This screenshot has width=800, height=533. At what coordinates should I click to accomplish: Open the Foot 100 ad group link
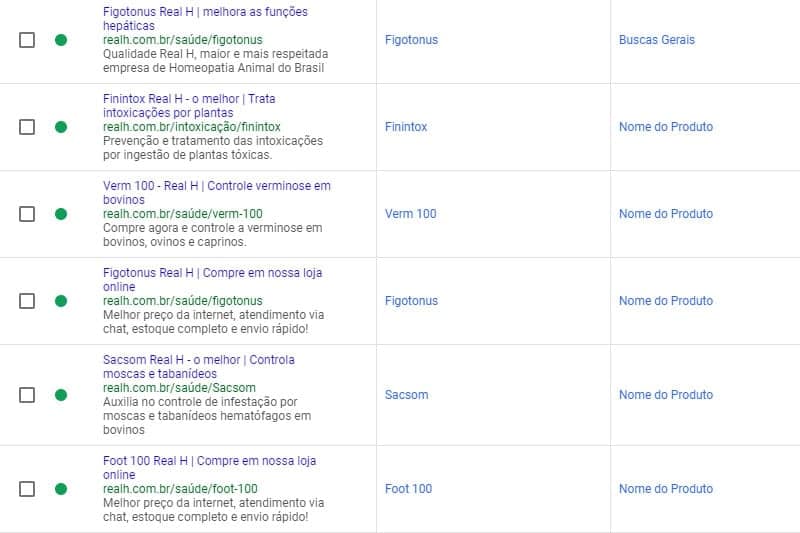pos(408,489)
